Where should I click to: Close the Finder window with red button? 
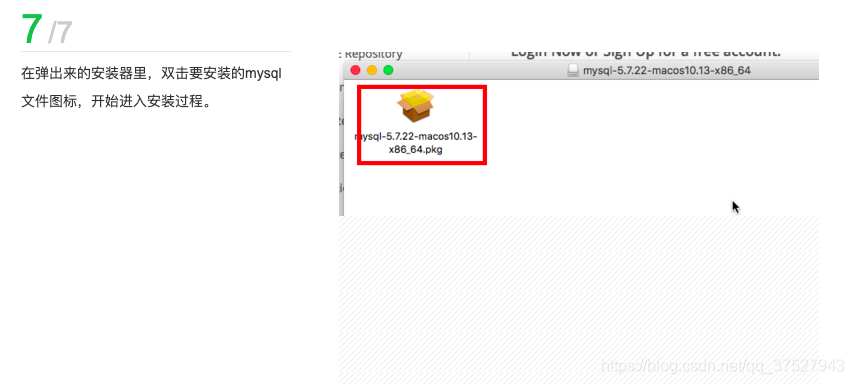[x=356, y=70]
